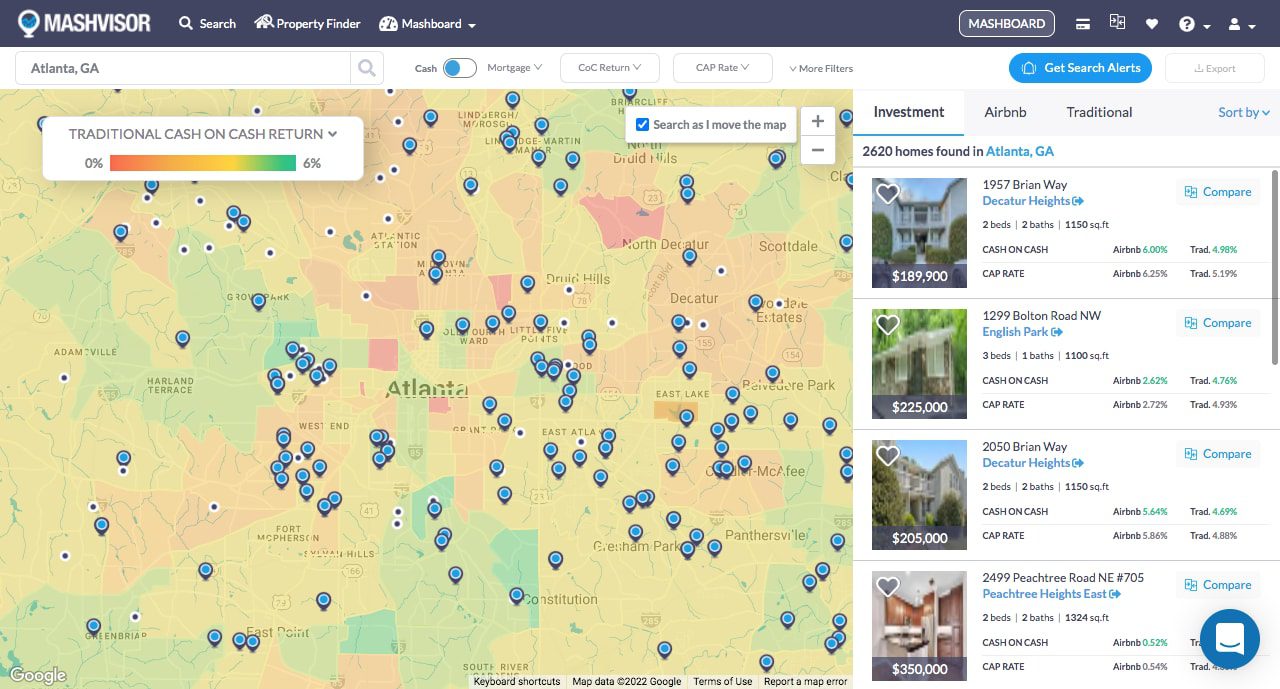Open the payment card icon in top bar
Viewport: 1280px width, 689px height.
click(1082, 23)
